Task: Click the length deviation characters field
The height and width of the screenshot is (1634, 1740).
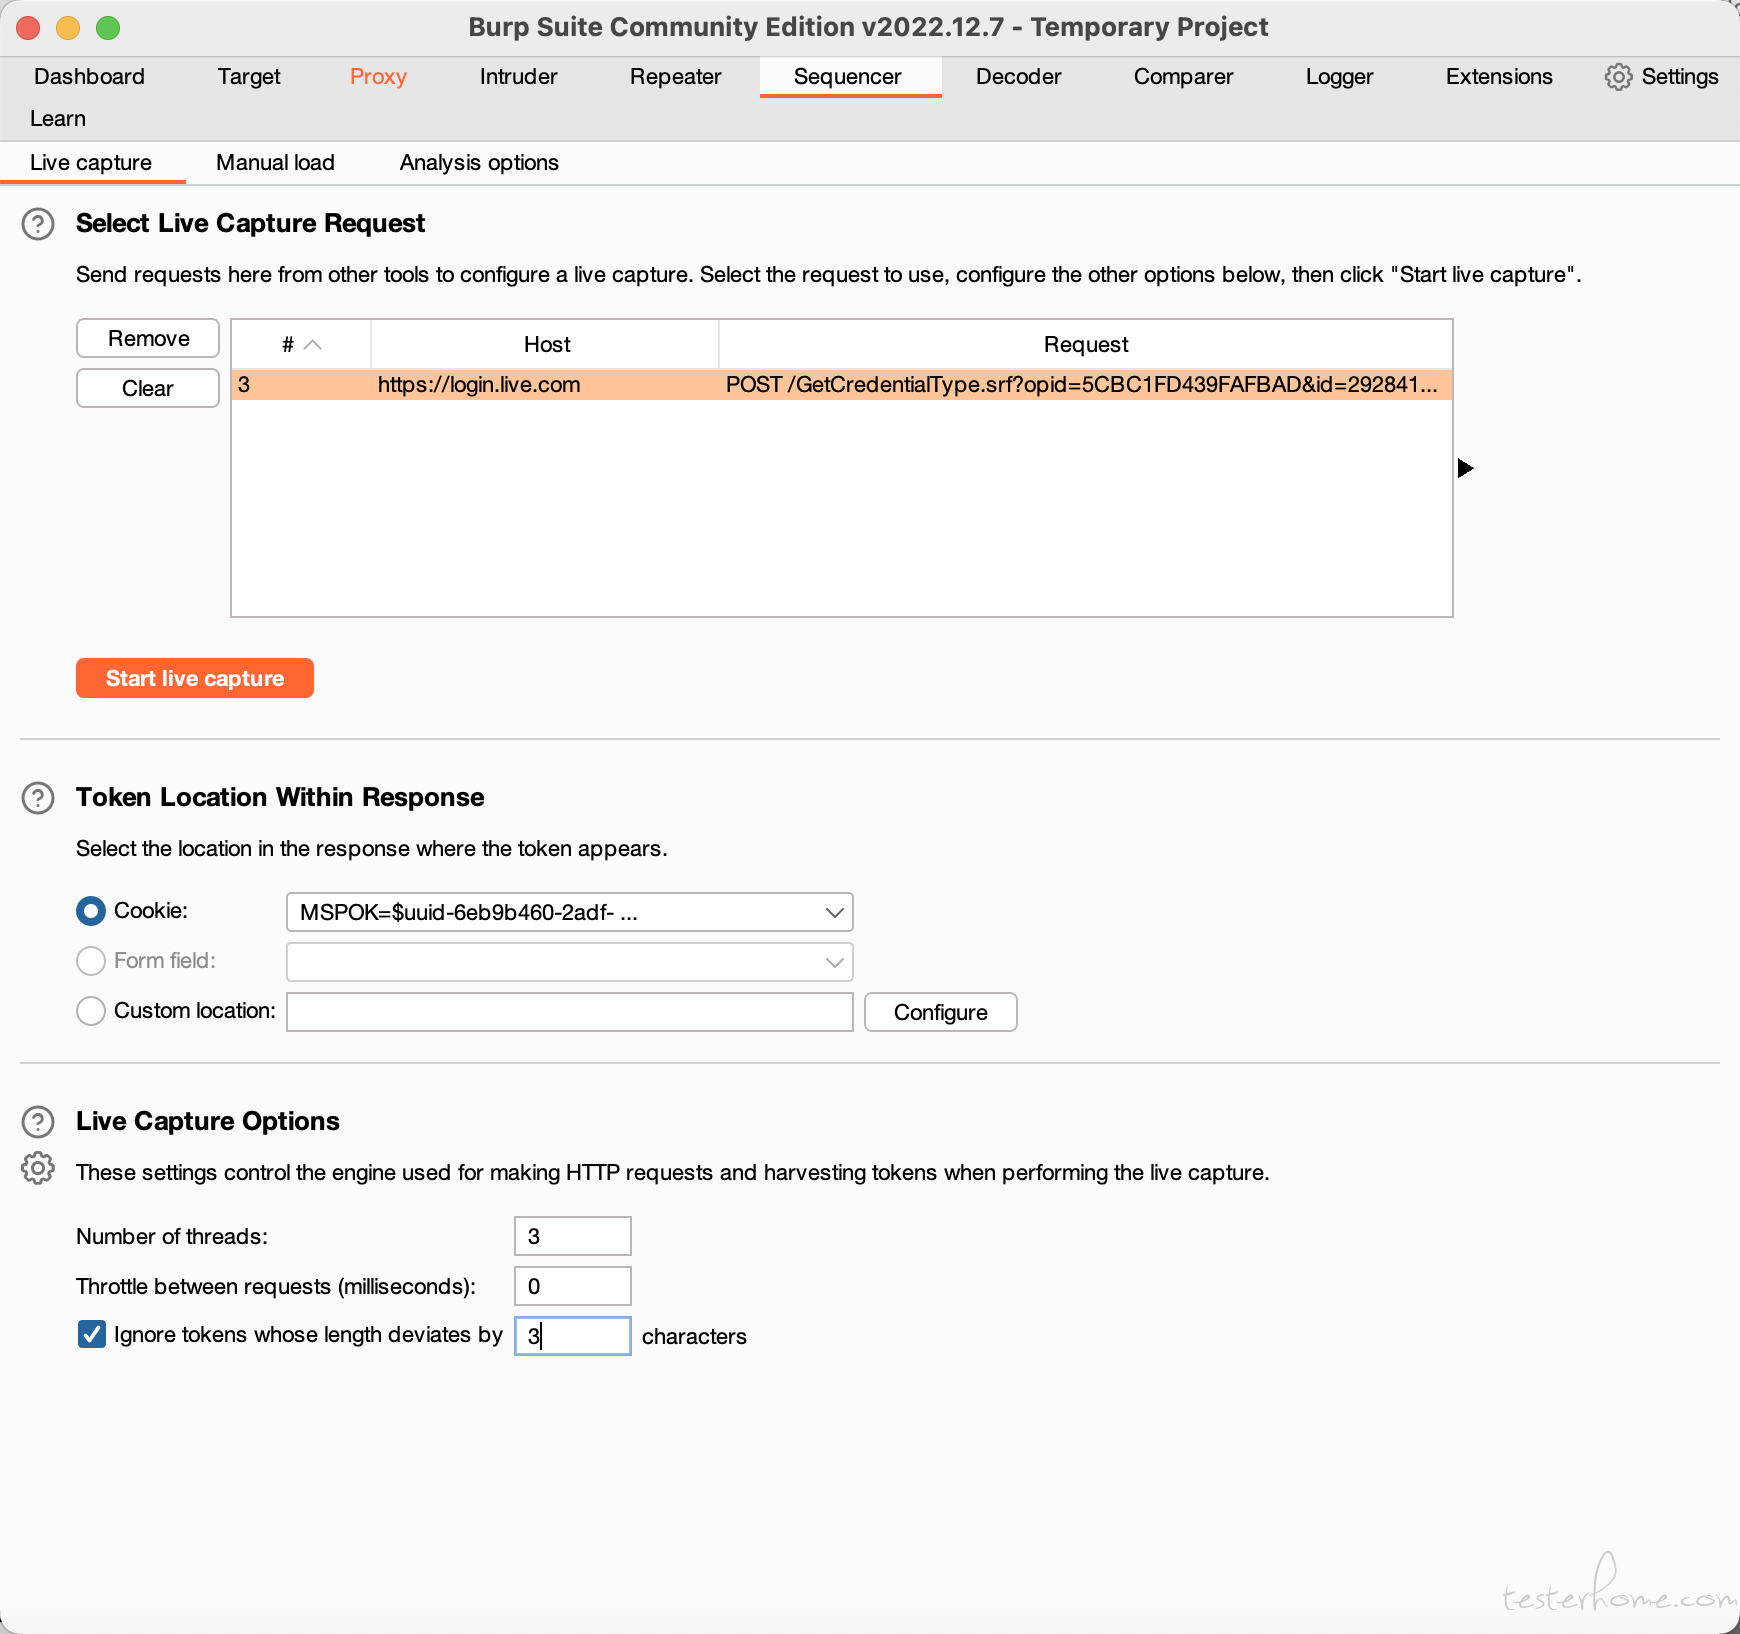Action: [x=573, y=1336]
